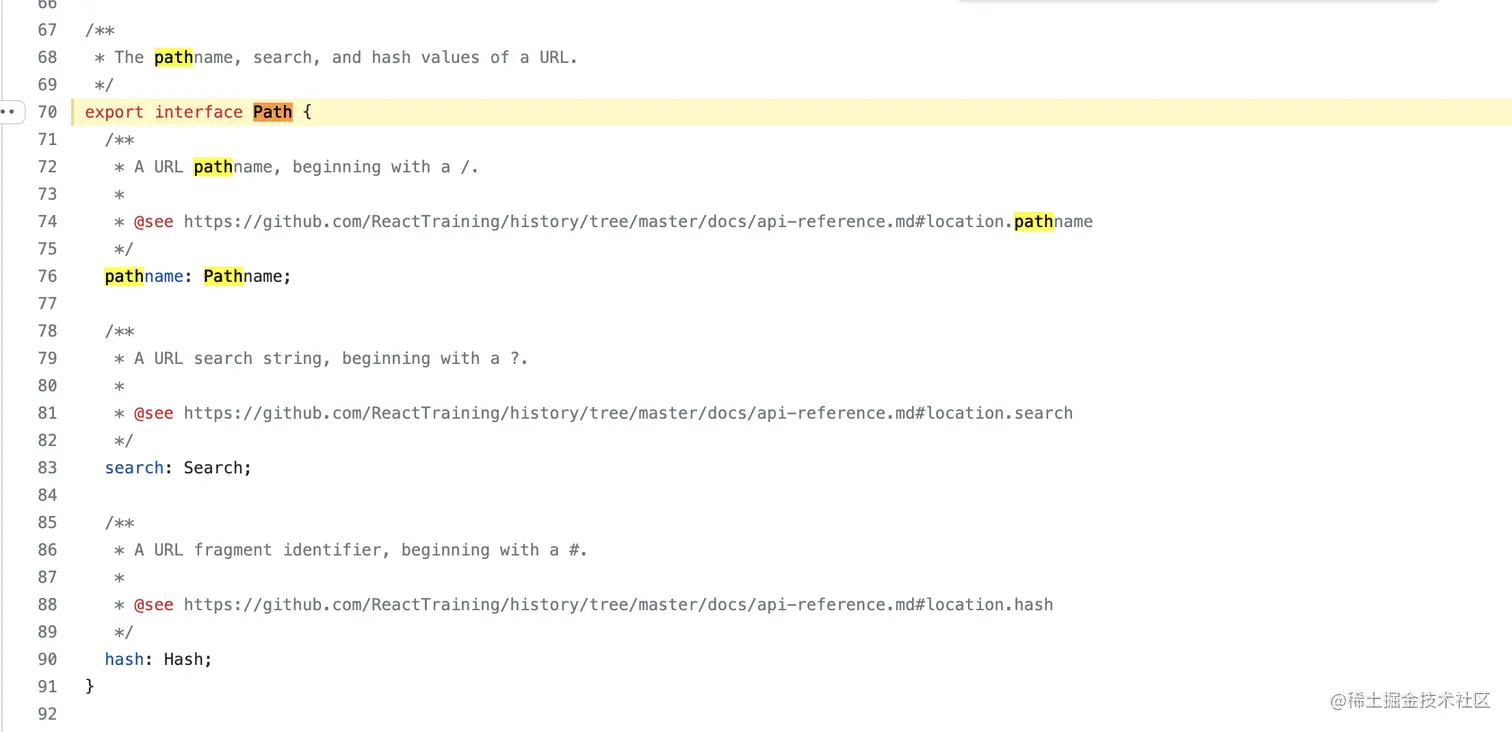Click the closing brace on line 91
Screen dimensions: 1512x732
90,686
